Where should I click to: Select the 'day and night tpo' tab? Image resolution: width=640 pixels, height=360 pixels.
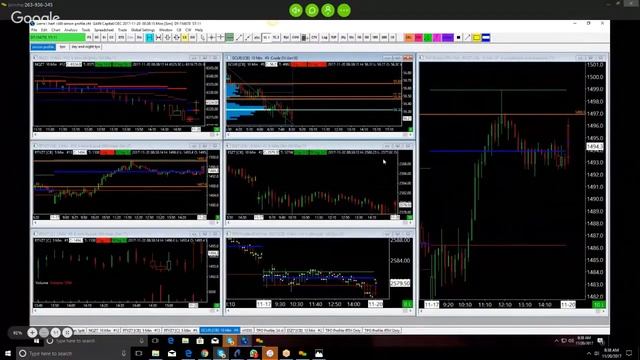point(86,47)
